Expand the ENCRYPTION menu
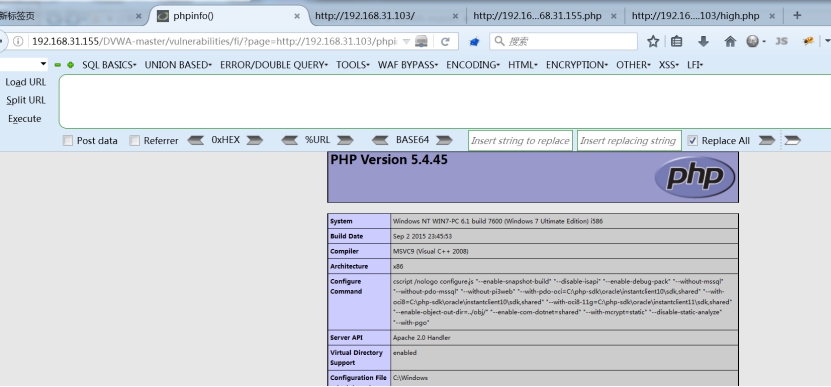 pyautogui.click(x=577, y=65)
